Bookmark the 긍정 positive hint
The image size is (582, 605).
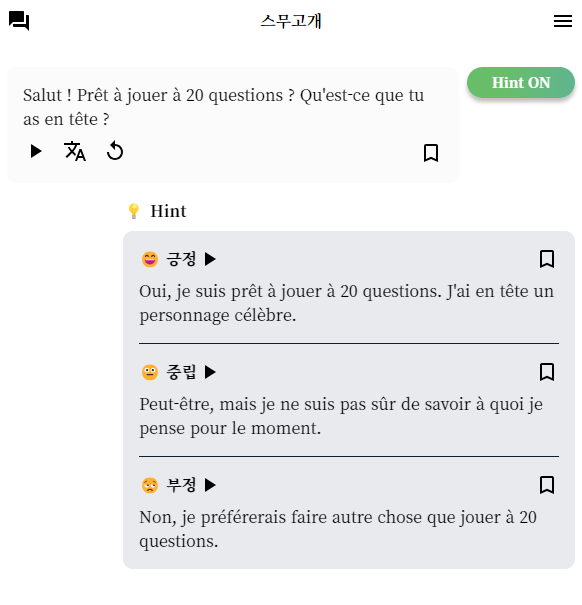546,259
